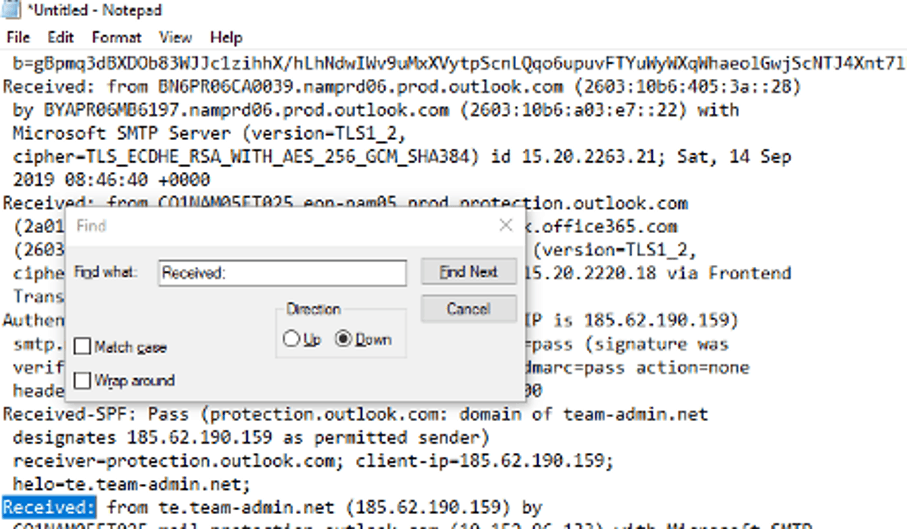Select the Up direction radio button
908x530 pixels.
291,339
